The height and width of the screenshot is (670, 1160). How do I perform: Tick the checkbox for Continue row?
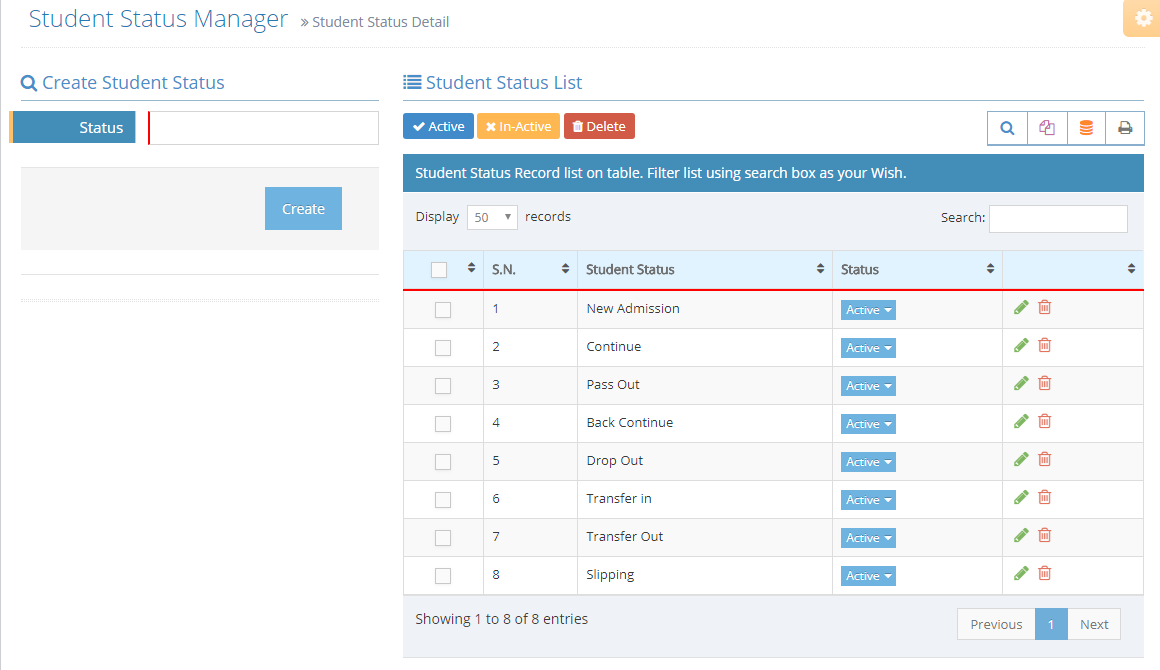443,348
